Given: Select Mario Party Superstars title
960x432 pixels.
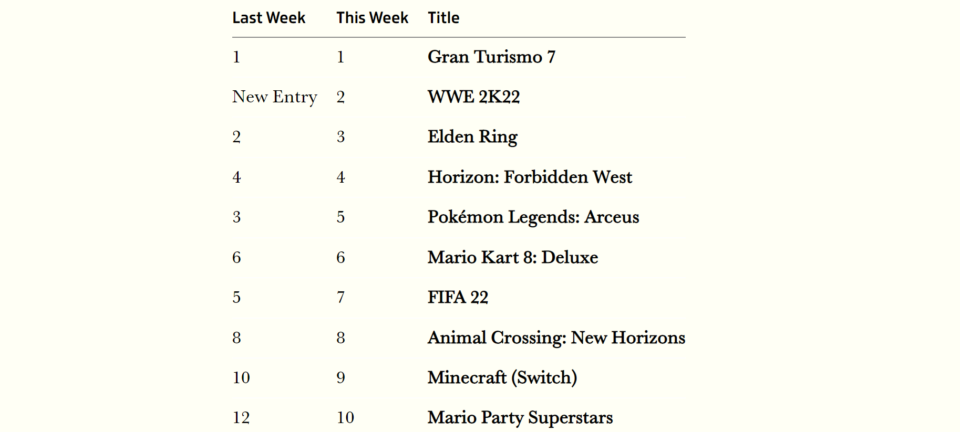Looking at the screenshot, I should coord(520,419).
